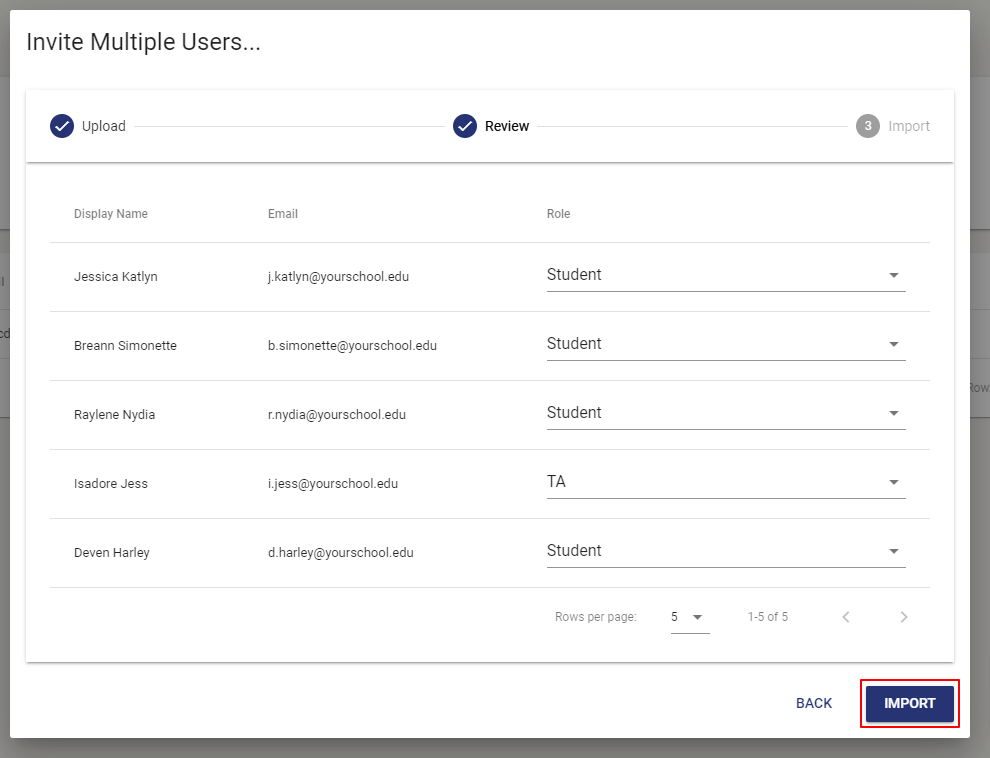
Task: Click the numbered Import step circle
Action: pos(866,126)
